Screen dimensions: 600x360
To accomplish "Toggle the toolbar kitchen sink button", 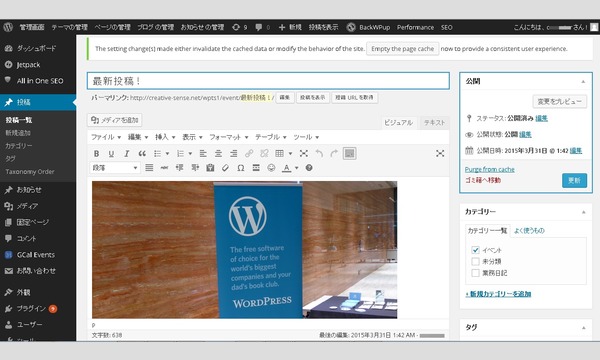I will click(x=349, y=153).
